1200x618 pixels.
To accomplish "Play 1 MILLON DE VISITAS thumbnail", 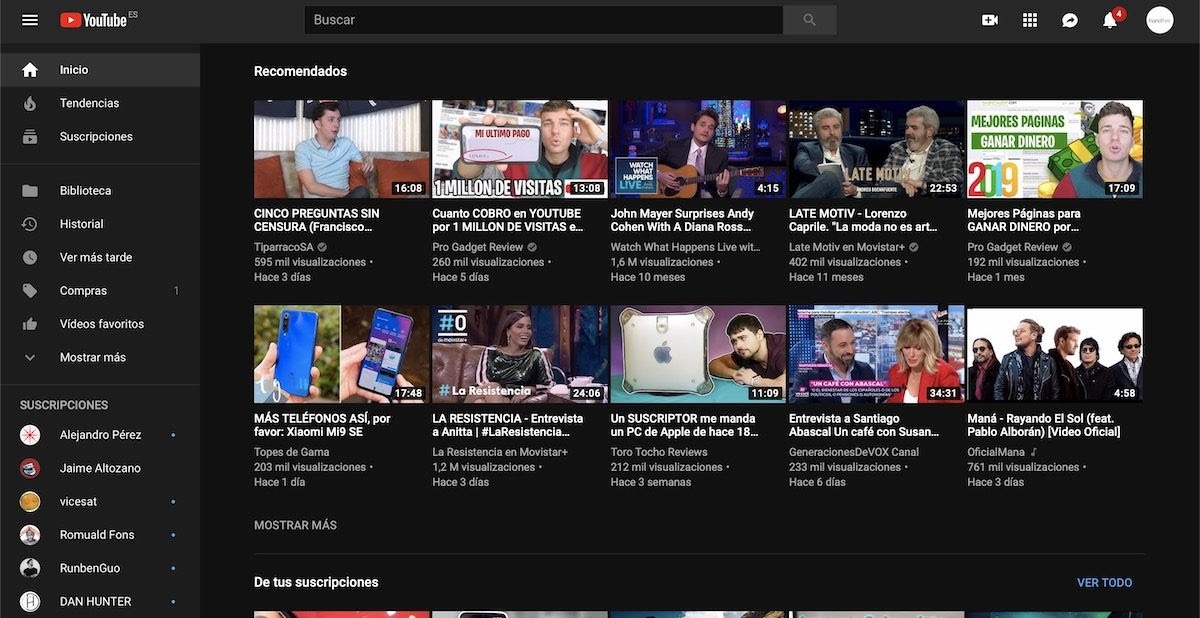I will click(x=520, y=149).
